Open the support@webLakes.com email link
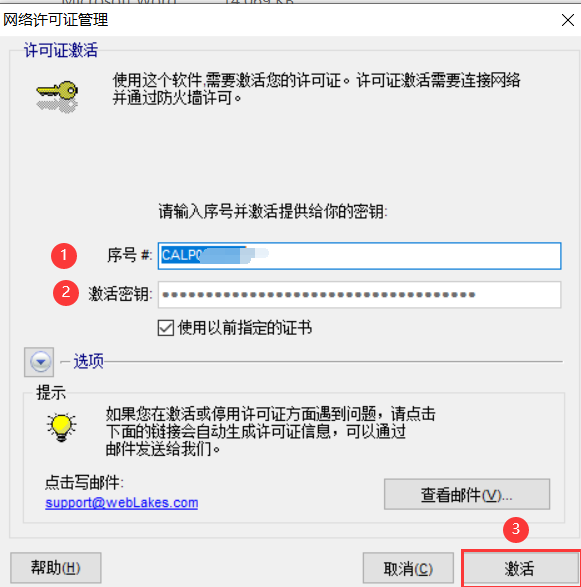 (122, 502)
